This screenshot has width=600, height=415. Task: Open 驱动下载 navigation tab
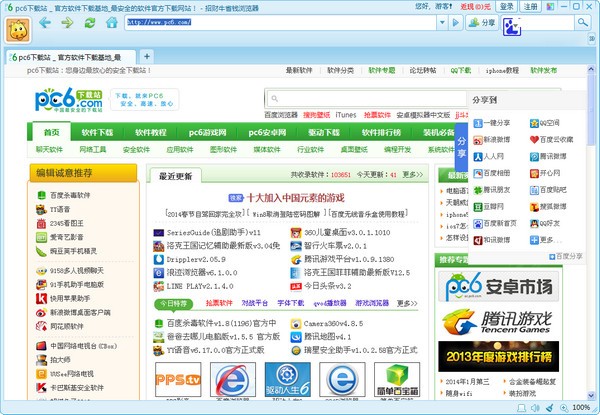pyautogui.click(x=324, y=132)
